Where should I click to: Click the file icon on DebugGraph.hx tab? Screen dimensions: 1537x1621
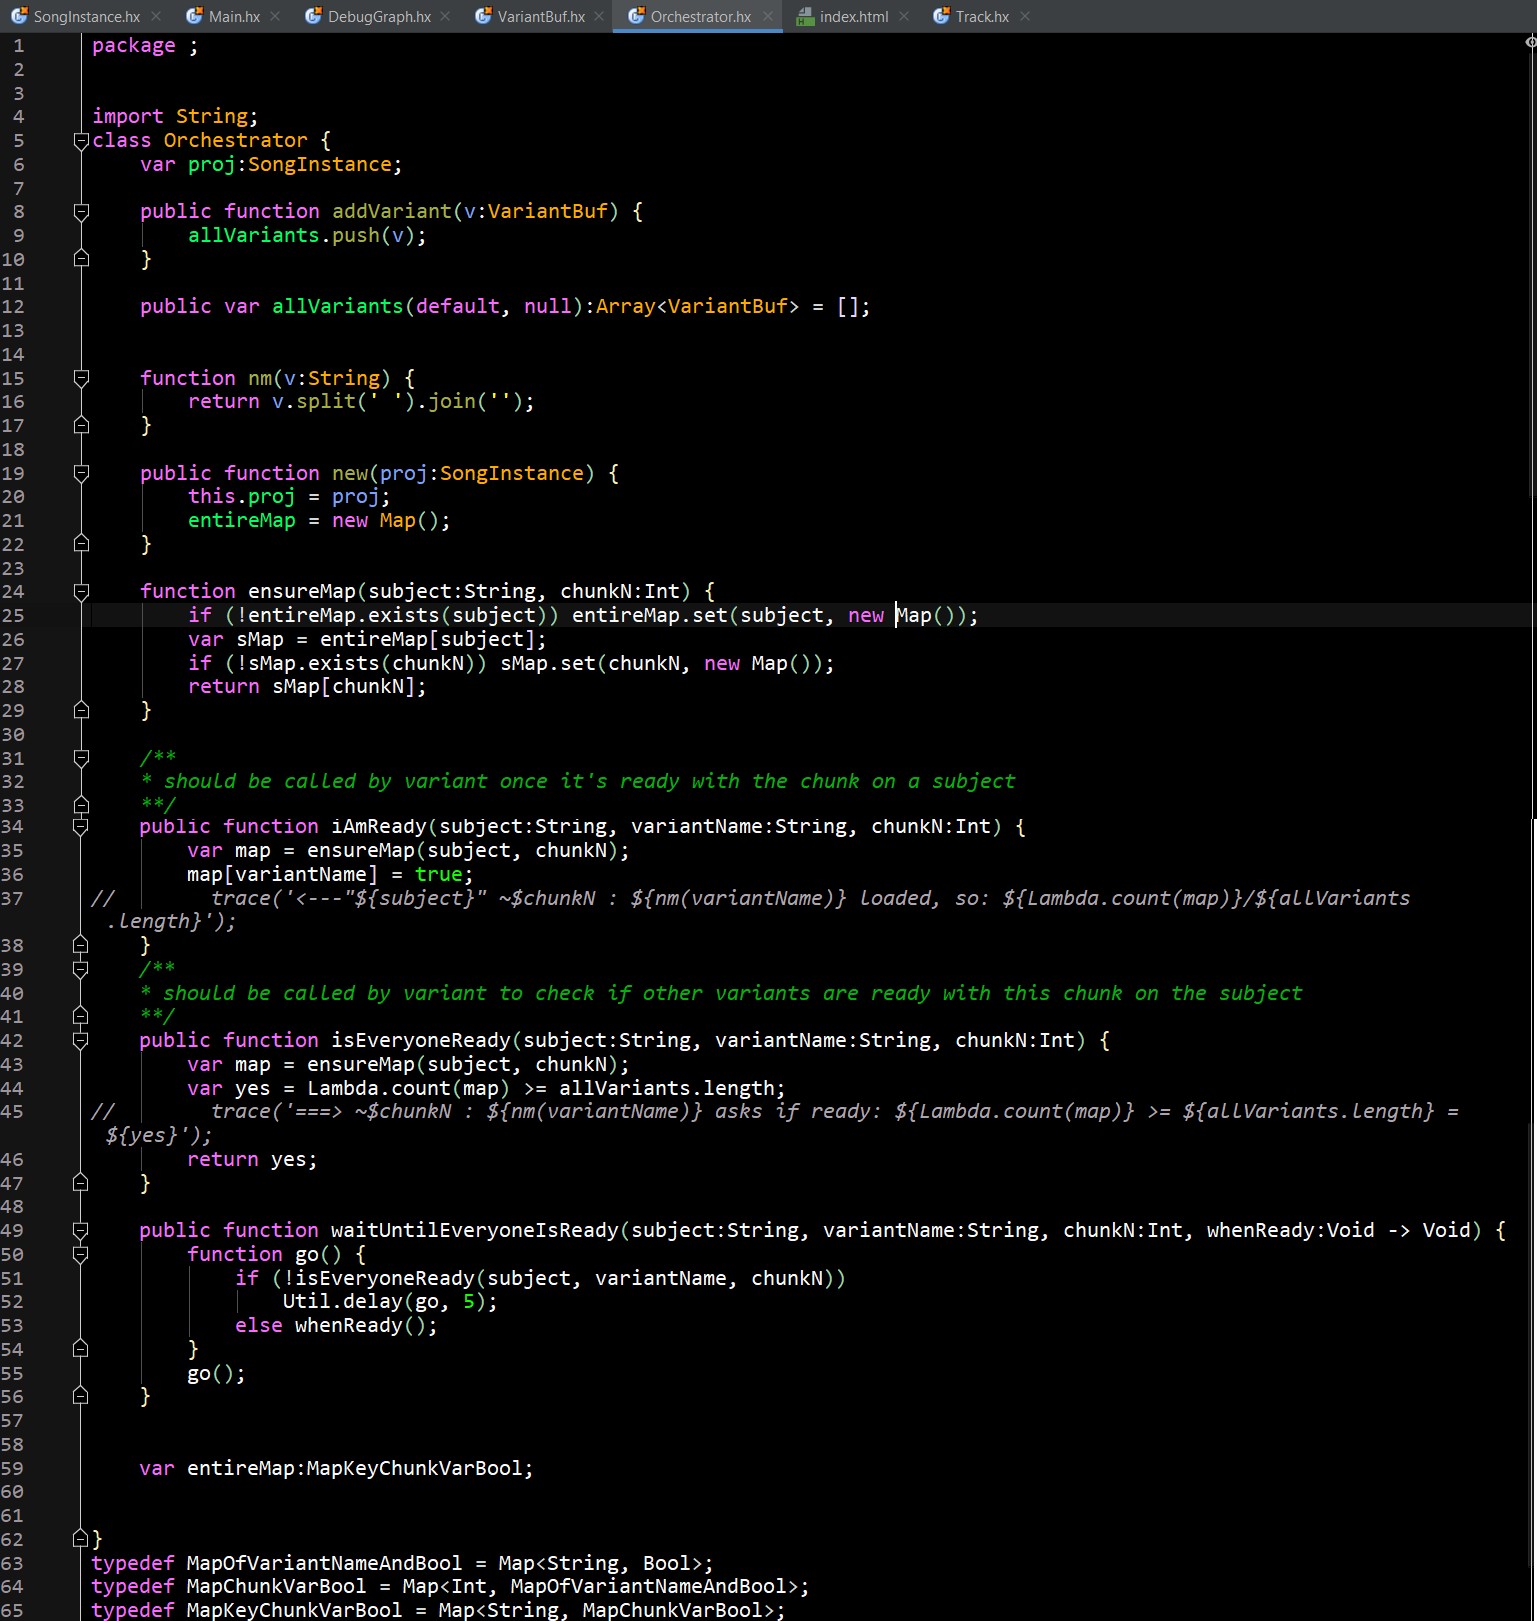[x=313, y=16]
